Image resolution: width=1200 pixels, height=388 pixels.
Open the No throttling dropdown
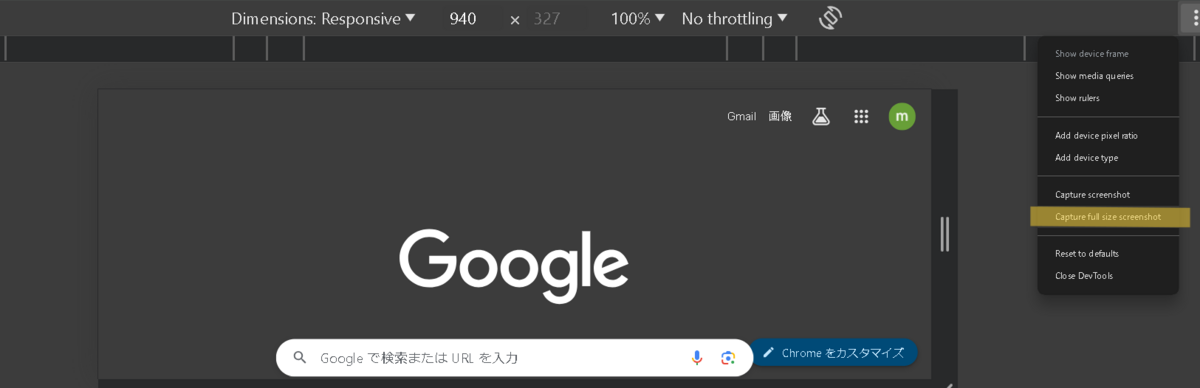pos(734,18)
